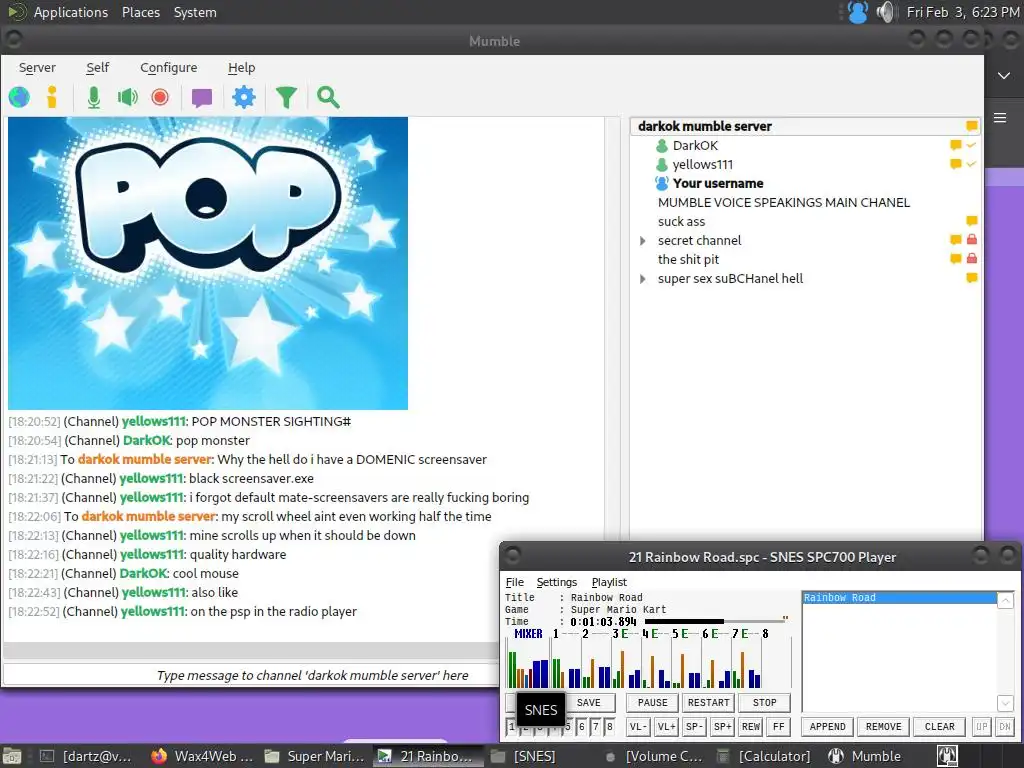Open the Configure menu in Mumble
Viewport: 1024px width, 768px height.
[x=168, y=67]
